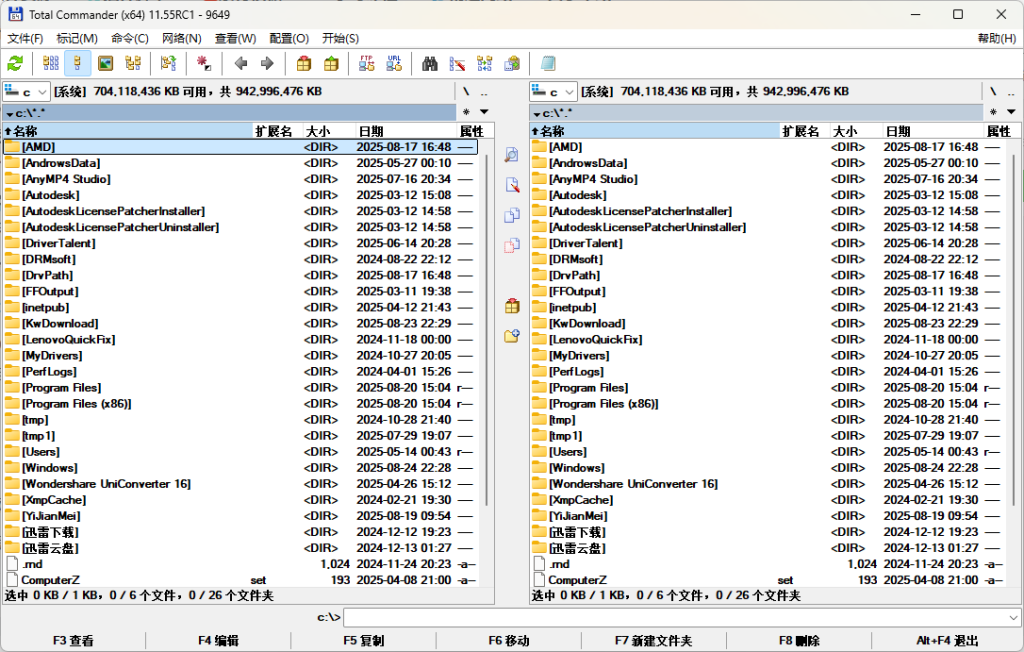Viewport: 1024px width, 652px height.
Task: Click the pack files gift-box icon in toolbar
Action: coord(304,64)
